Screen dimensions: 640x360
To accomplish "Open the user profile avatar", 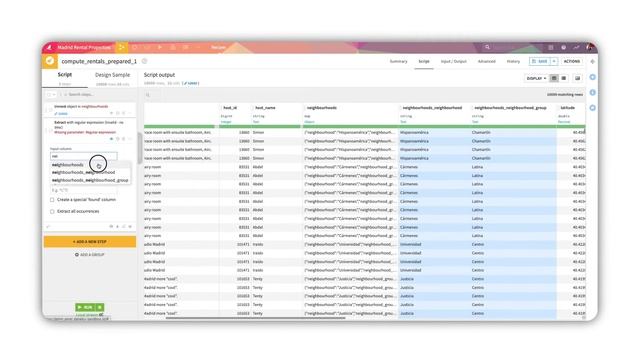I will tap(589, 47).
